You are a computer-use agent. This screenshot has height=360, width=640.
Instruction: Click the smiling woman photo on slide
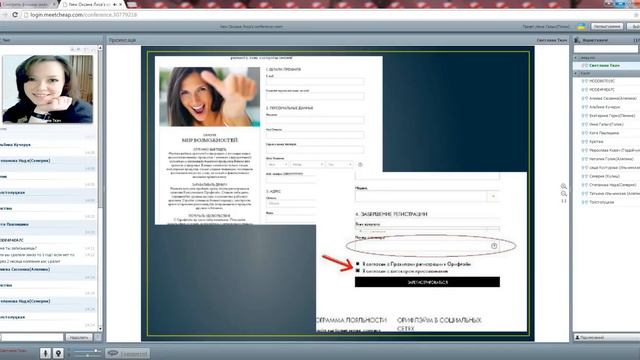209,97
